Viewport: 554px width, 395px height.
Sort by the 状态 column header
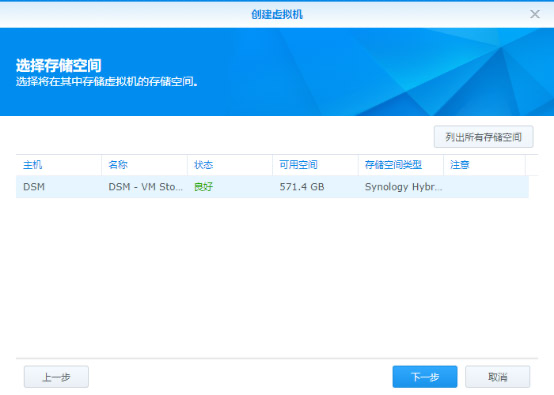(230, 165)
